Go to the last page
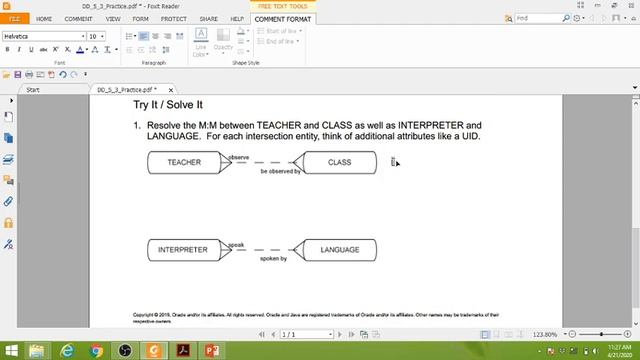 [x=351, y=334]
